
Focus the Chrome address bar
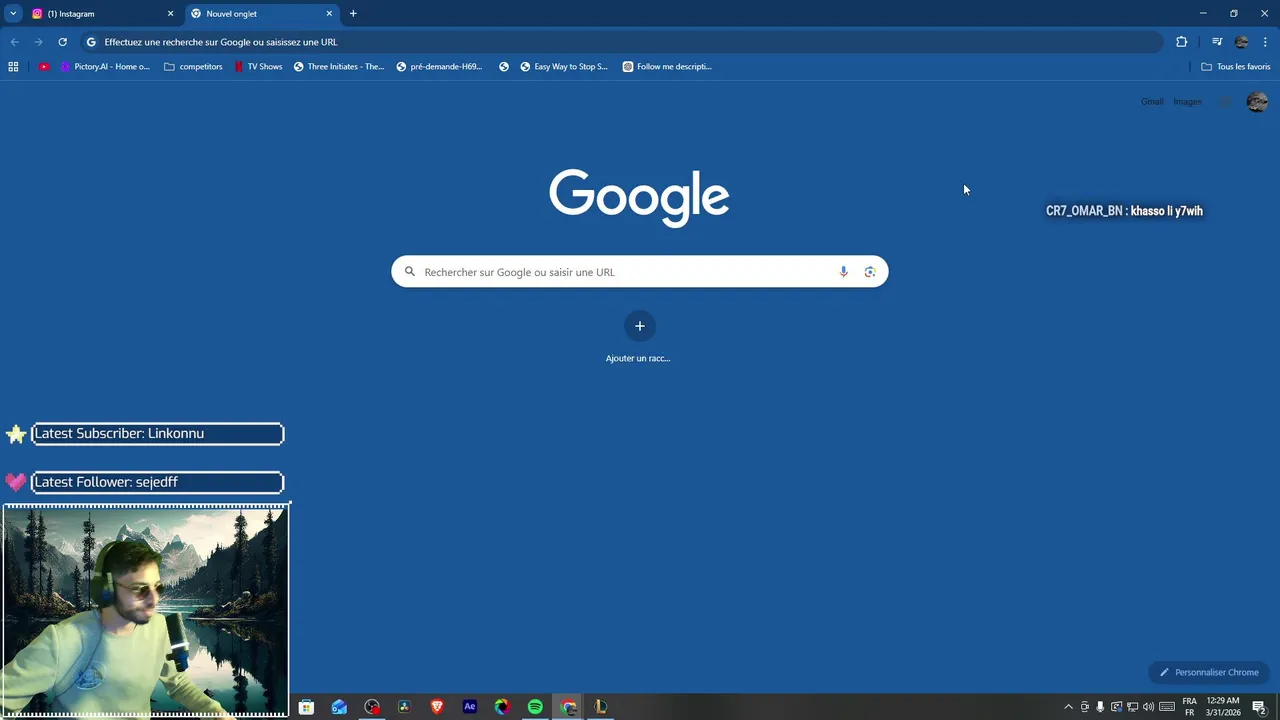click(x=620, y=42)
